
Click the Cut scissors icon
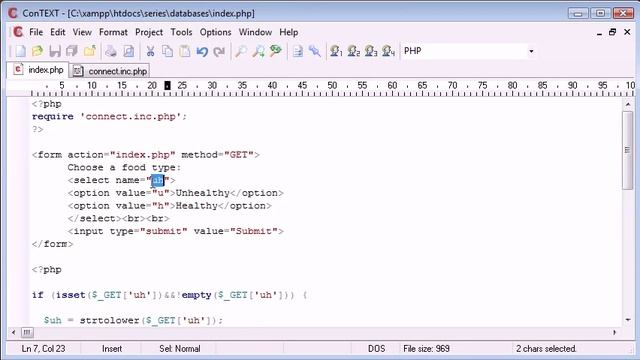[x=150, y=51]
